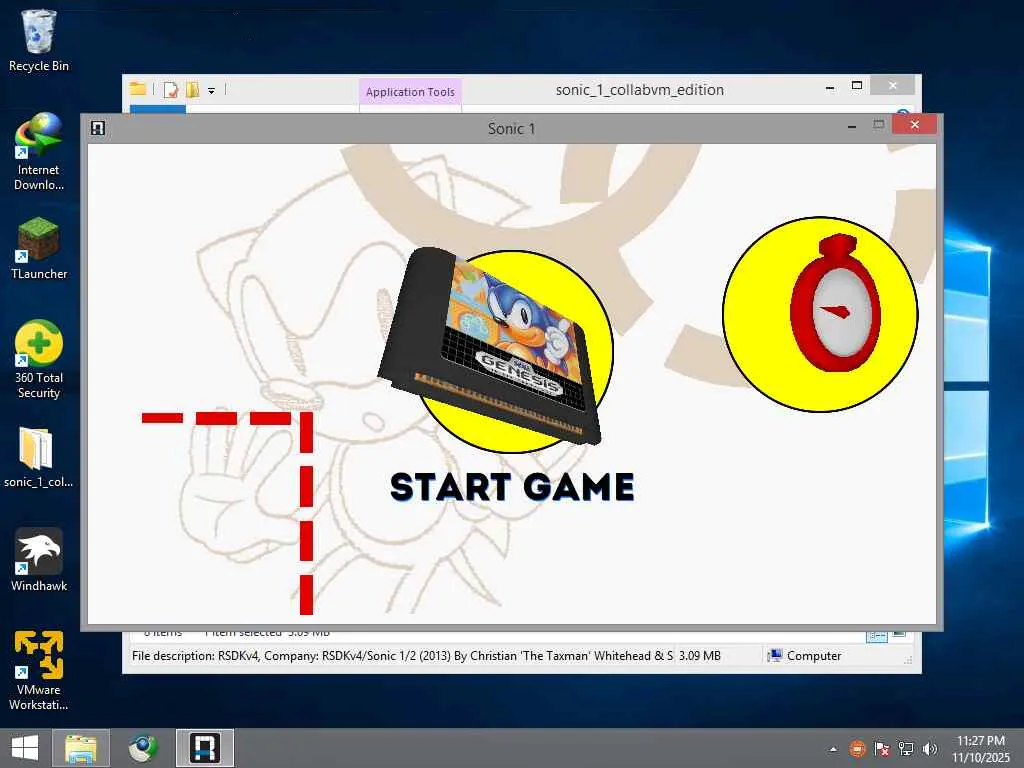Click the orange tray application icon
The image size is (1024, 768).
(x=857, y=748)
